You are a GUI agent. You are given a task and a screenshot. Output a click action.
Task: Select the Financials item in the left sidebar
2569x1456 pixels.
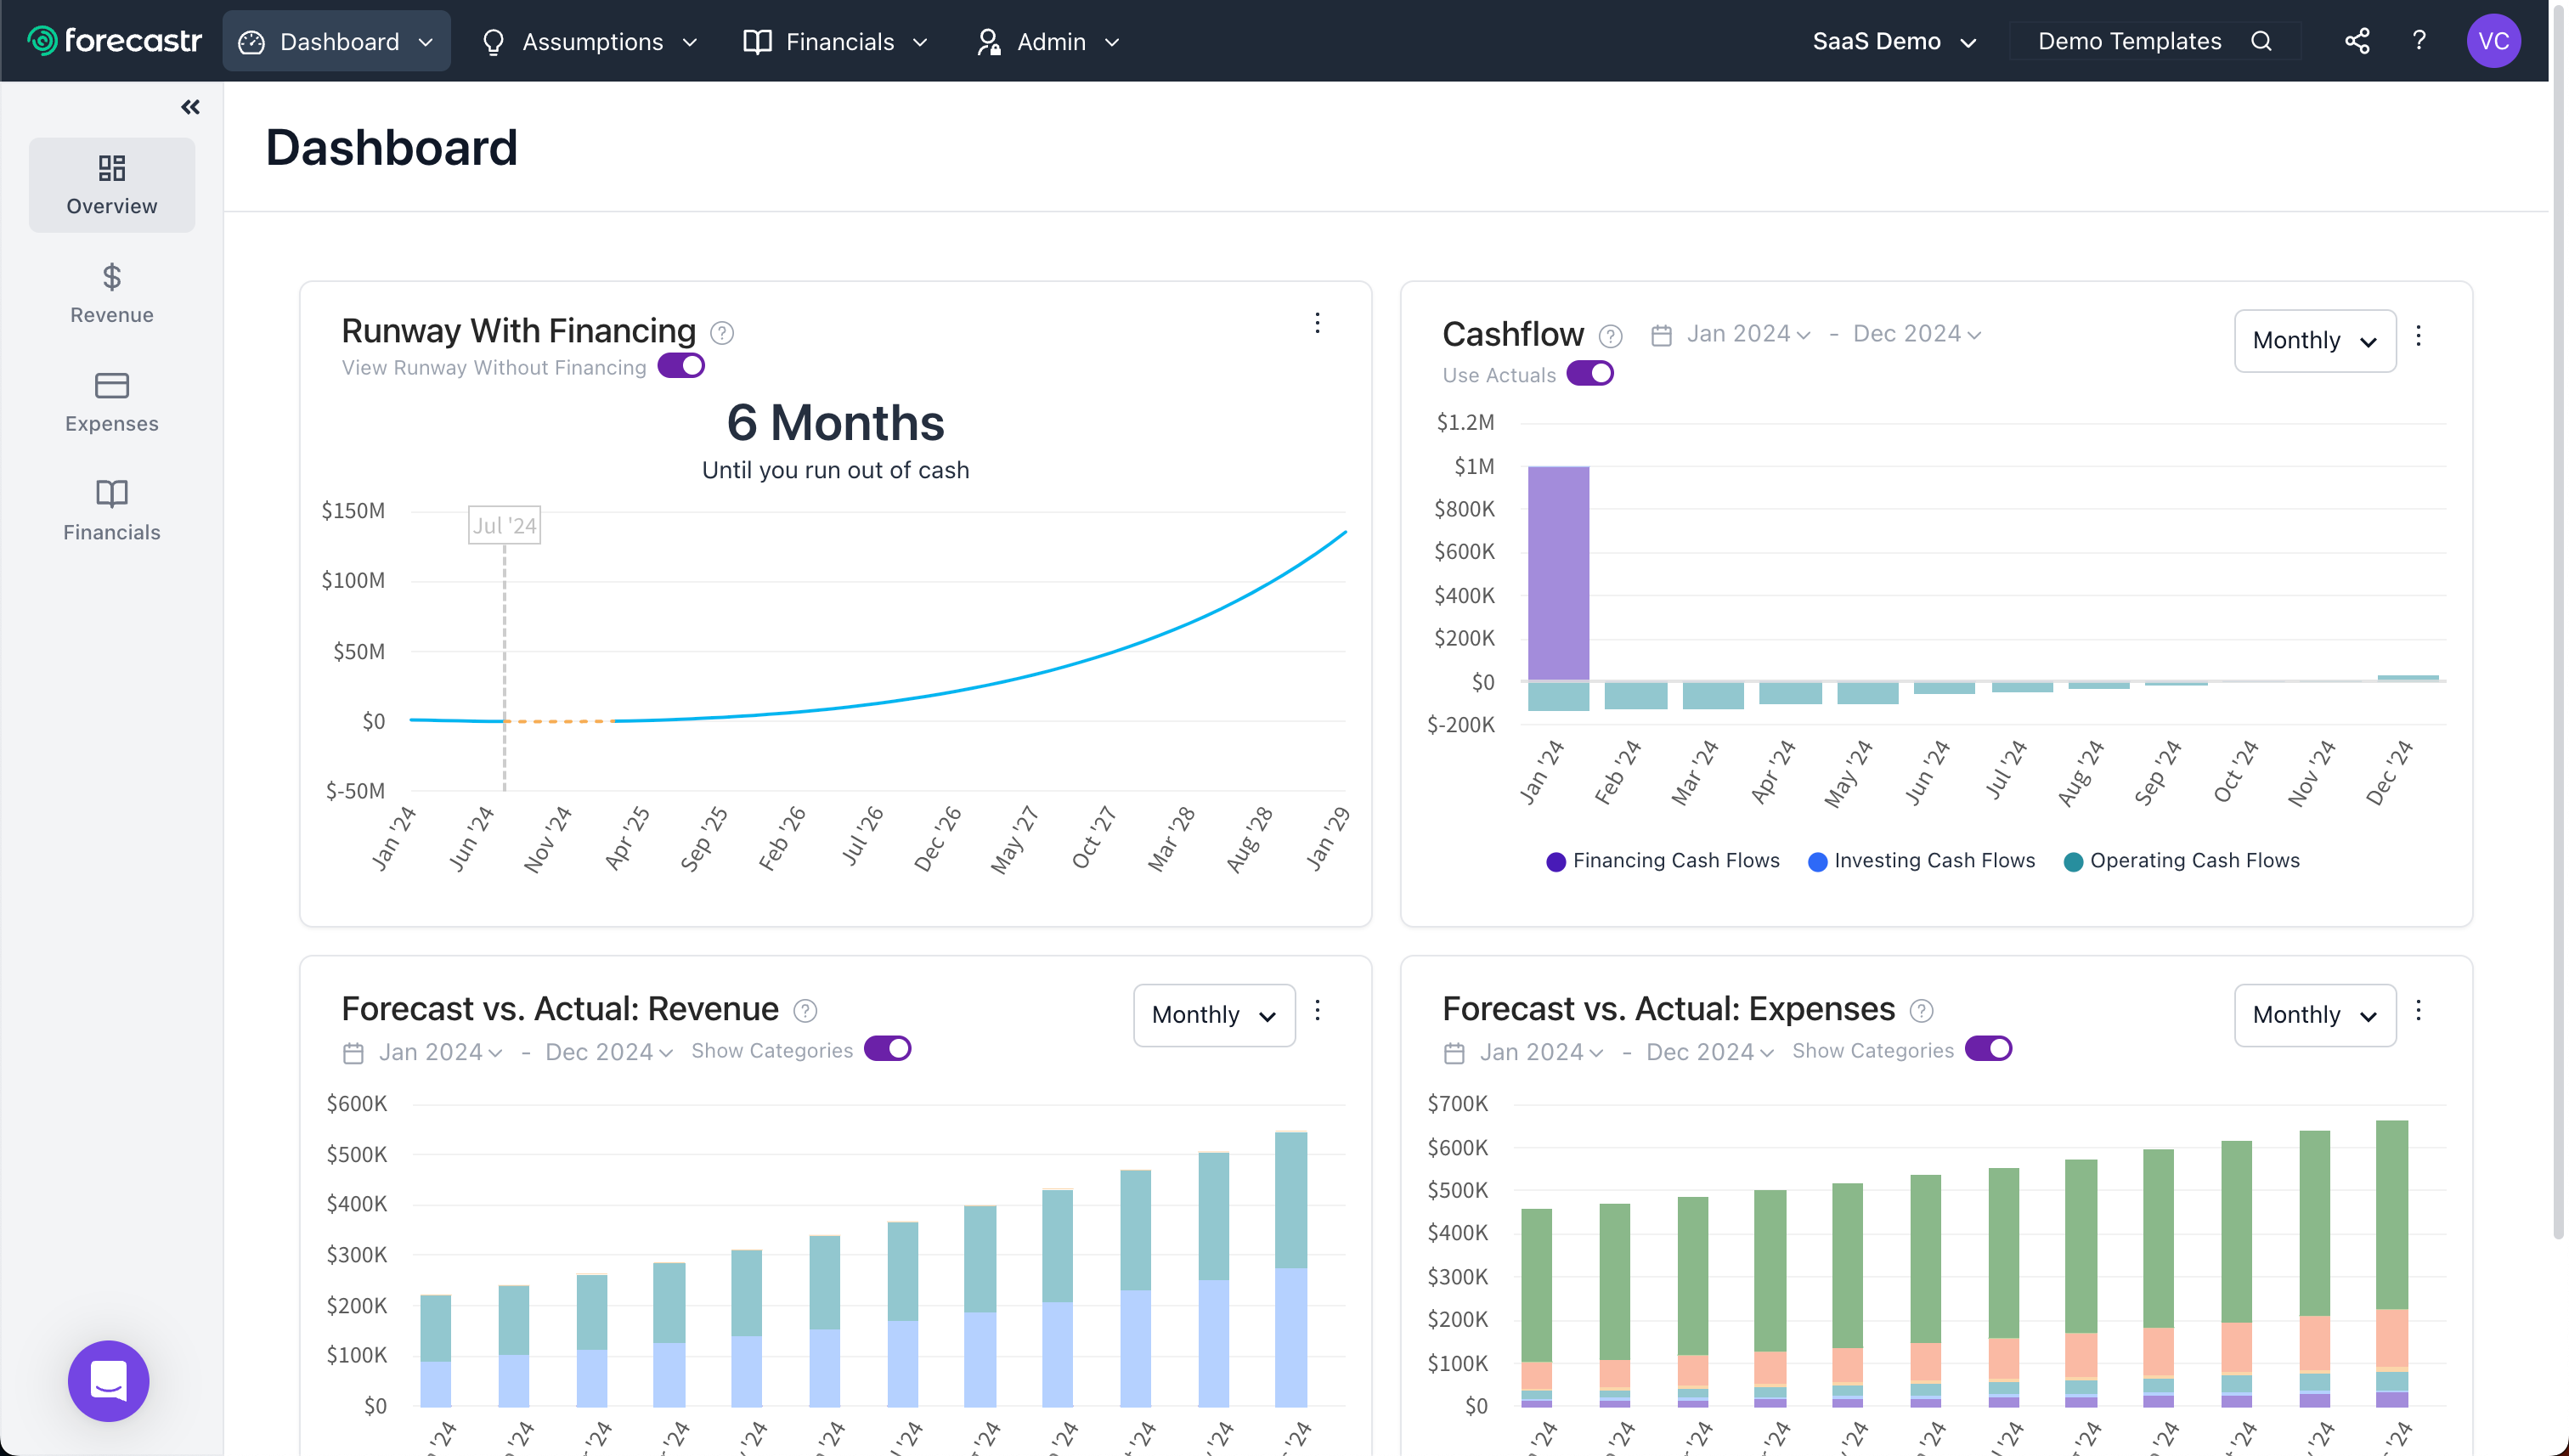(111, 508)
